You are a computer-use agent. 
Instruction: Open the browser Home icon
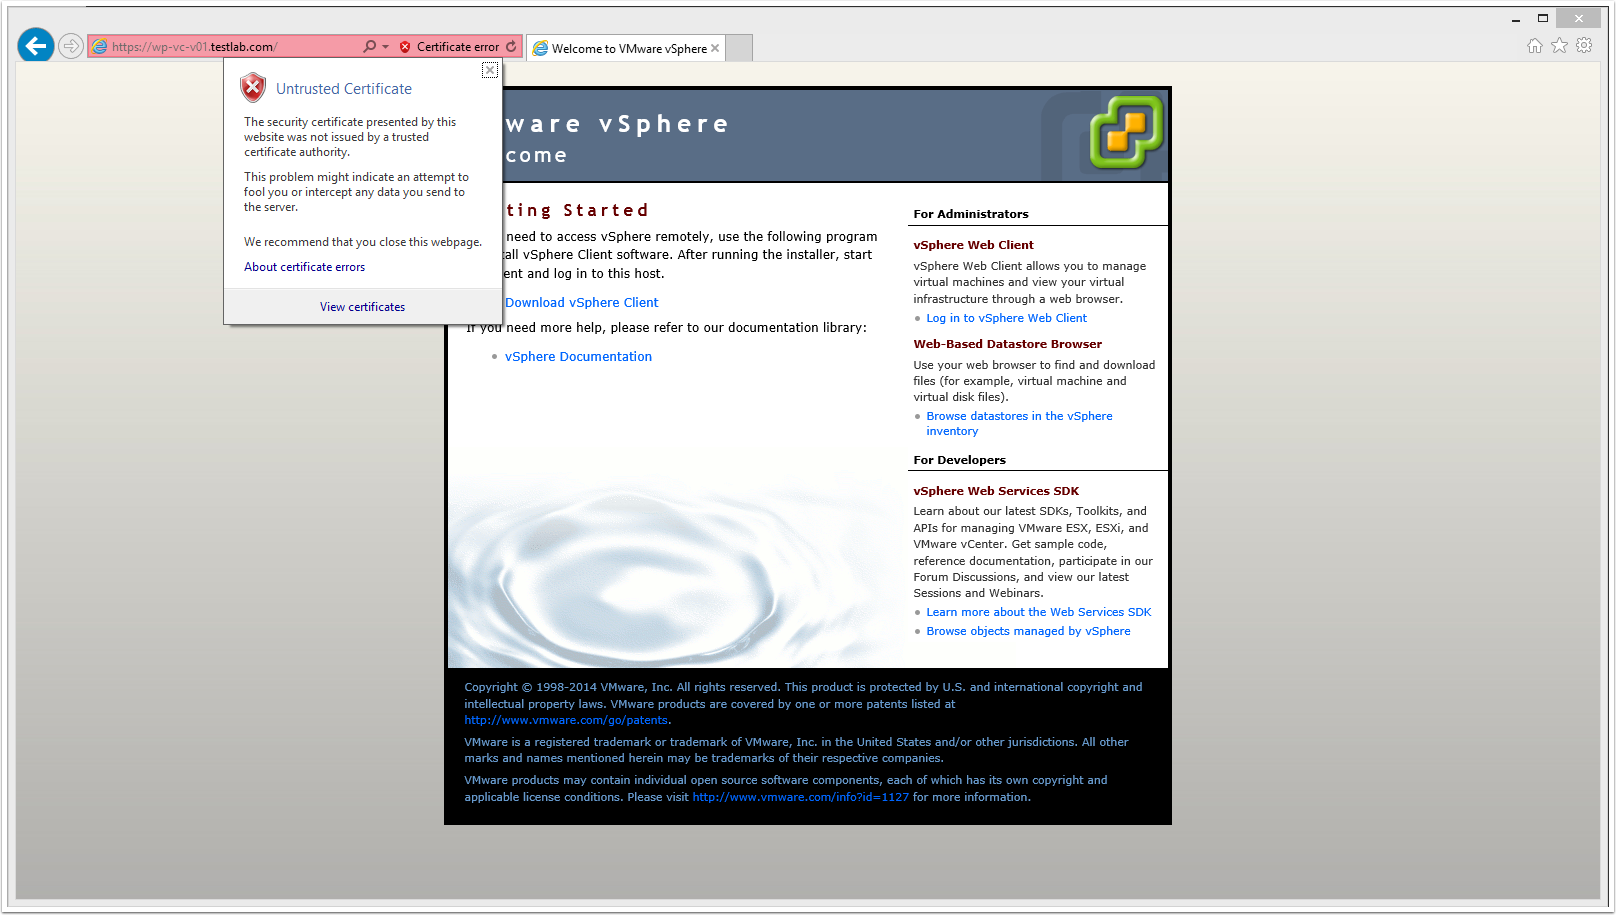1535,46
